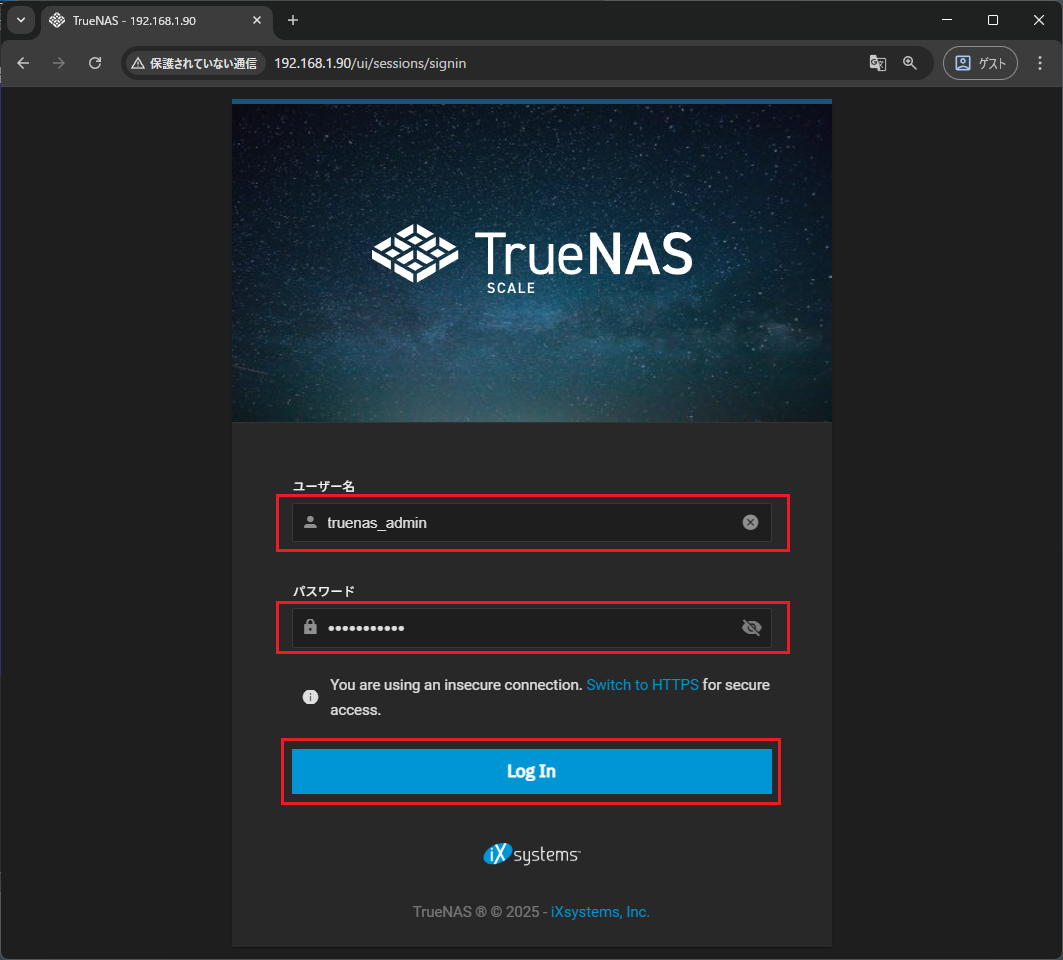The width and height of the screenshot is (1063, 960).
Task: Focus the password input field
Action: 532,628
